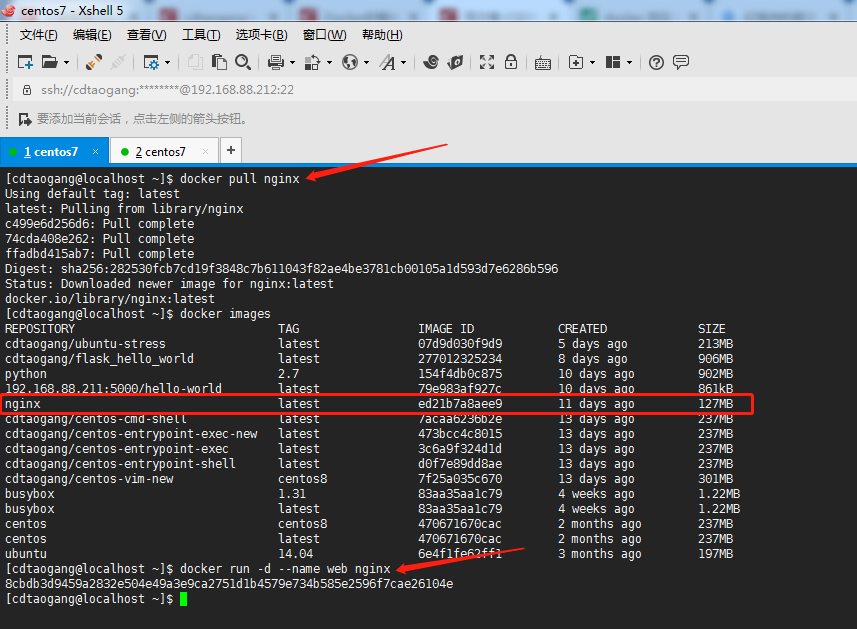This screenshot has height=629, width=857.
Task: Click image ID ed21b7a8aee9 in nginx row
Action: pyautogui.click(x=460, y=404)
